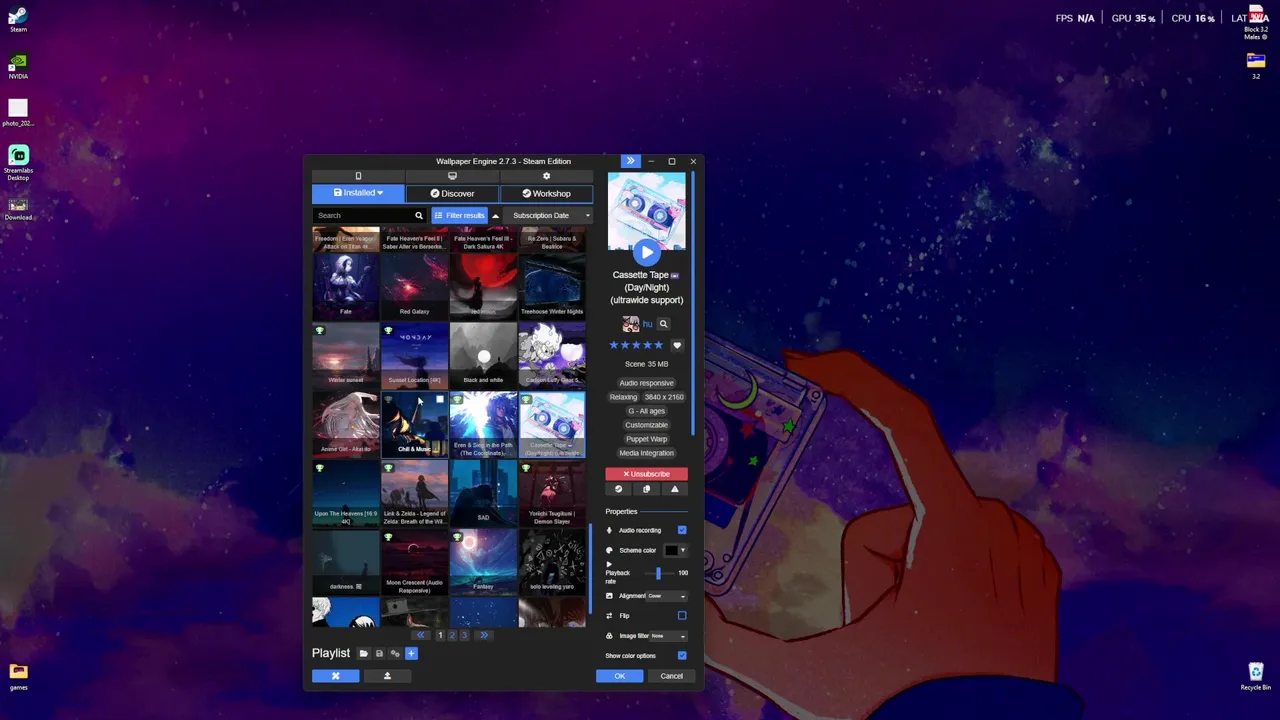Open Alignment Cover dropdown
The image size is (1280, 720).
667,596
